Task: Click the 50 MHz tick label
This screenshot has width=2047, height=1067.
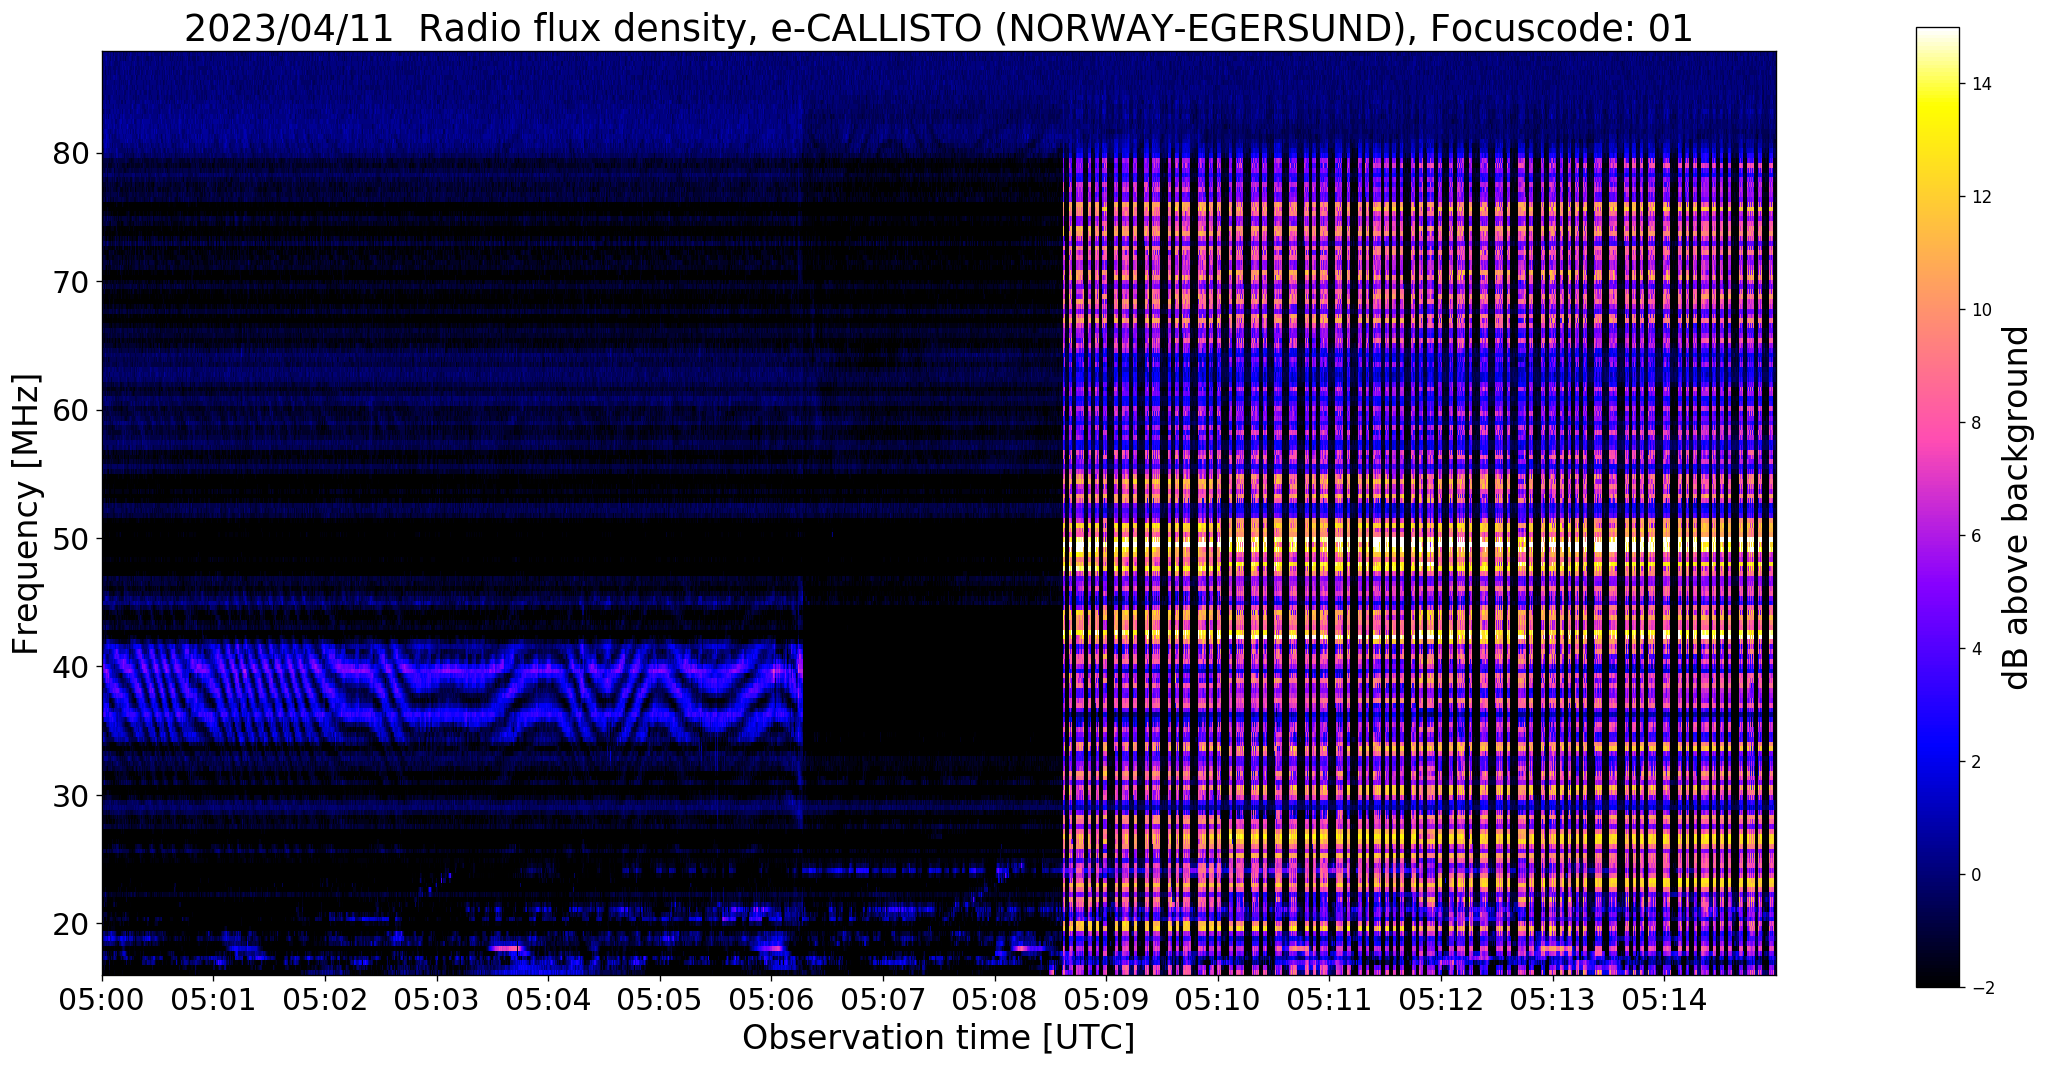Action: (71, 539)
